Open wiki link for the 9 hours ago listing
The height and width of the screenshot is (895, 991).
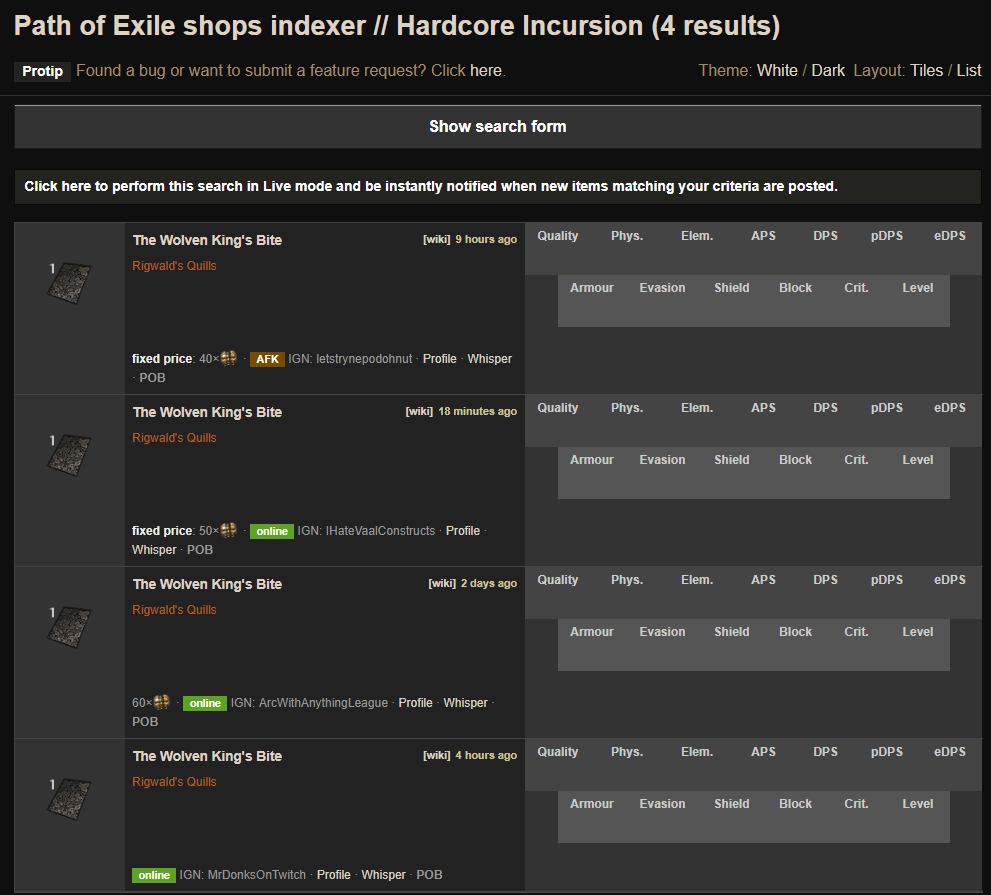(x=437, y=239)
